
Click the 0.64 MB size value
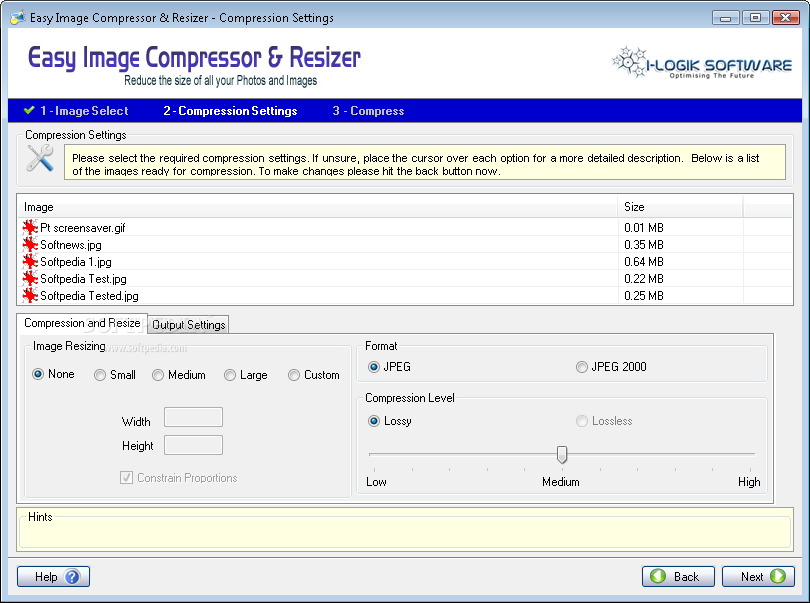(644, 262)
